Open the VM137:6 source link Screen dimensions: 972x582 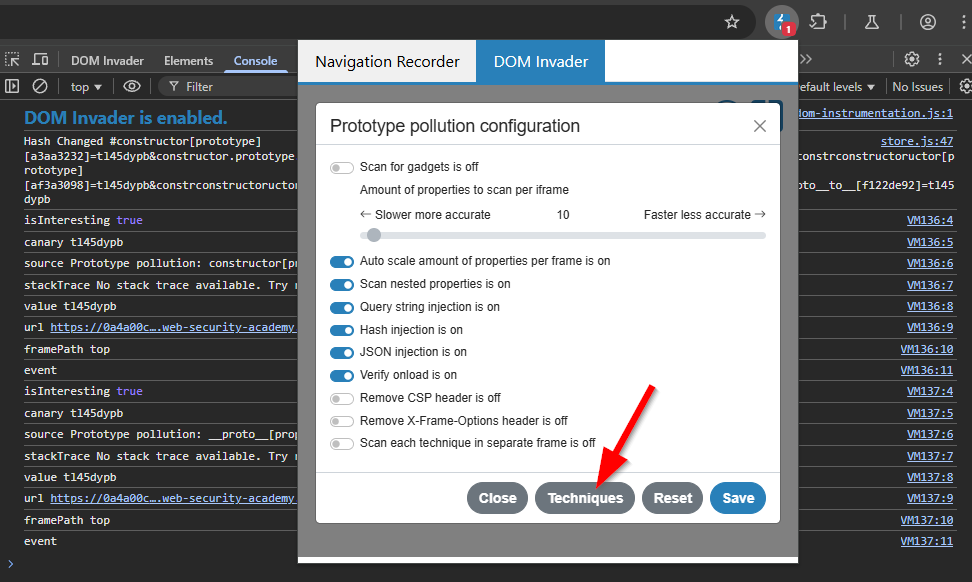click(x=930, y=434)
